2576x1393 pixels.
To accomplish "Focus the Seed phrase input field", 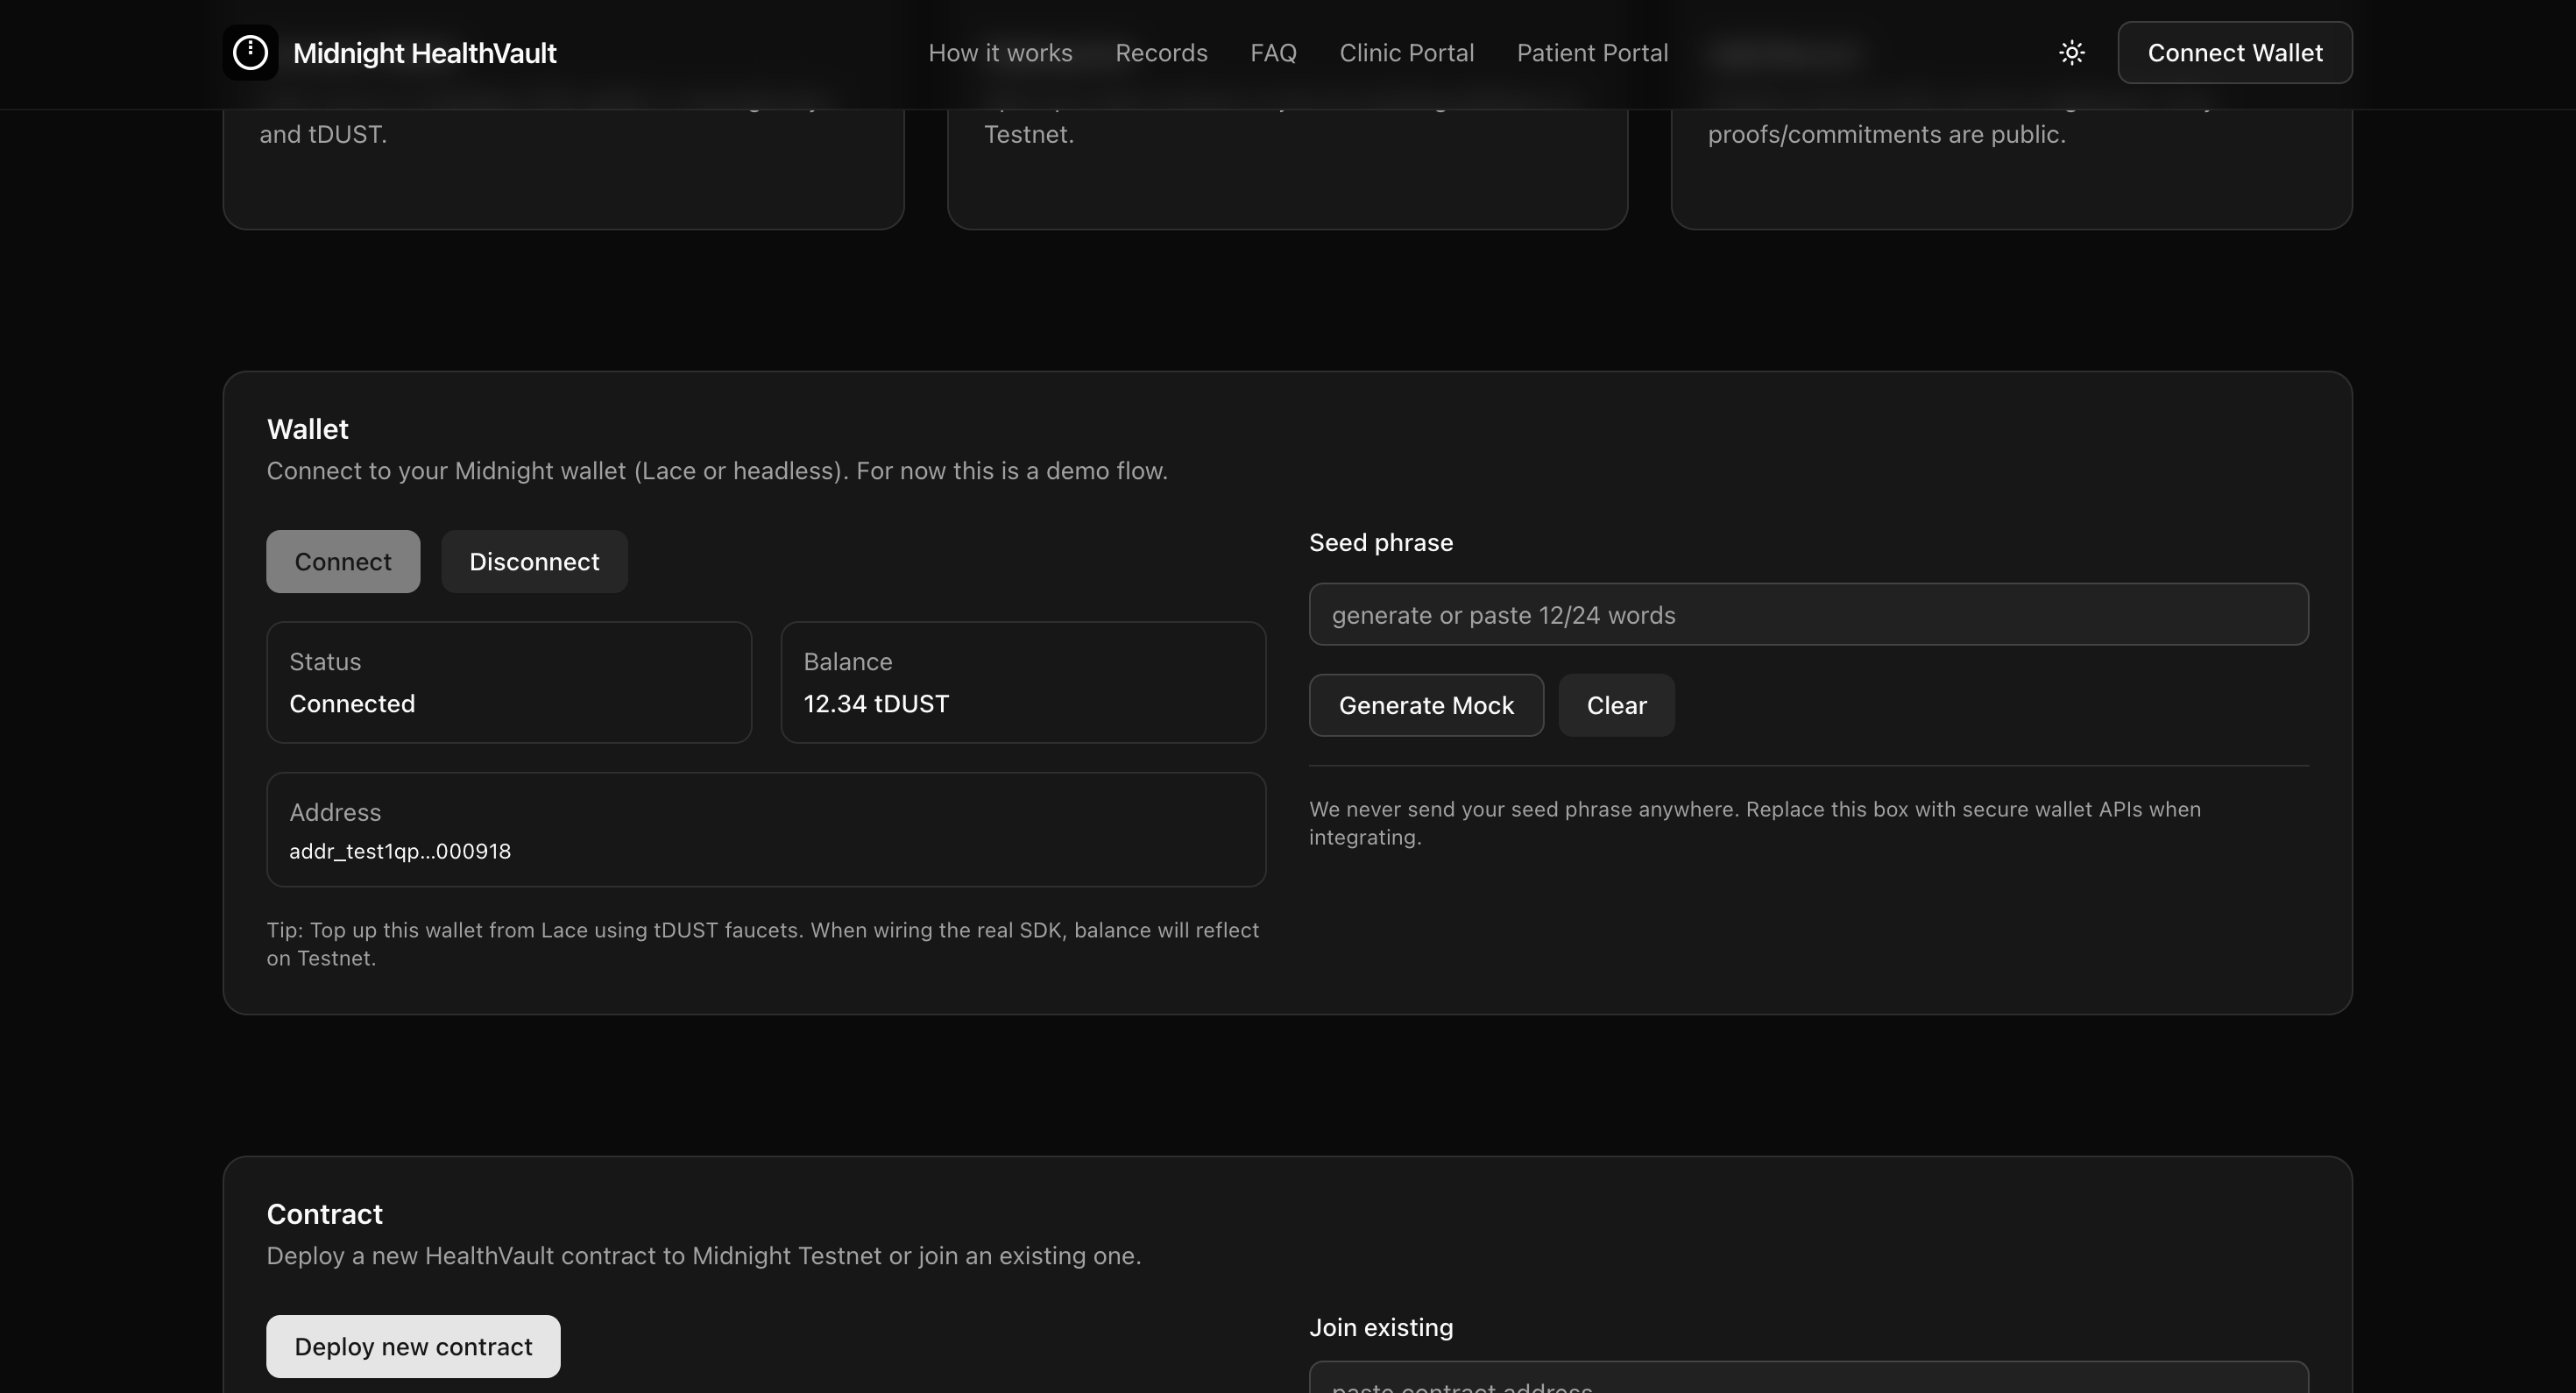I will pyautogui.click(x=1807, y=615).
